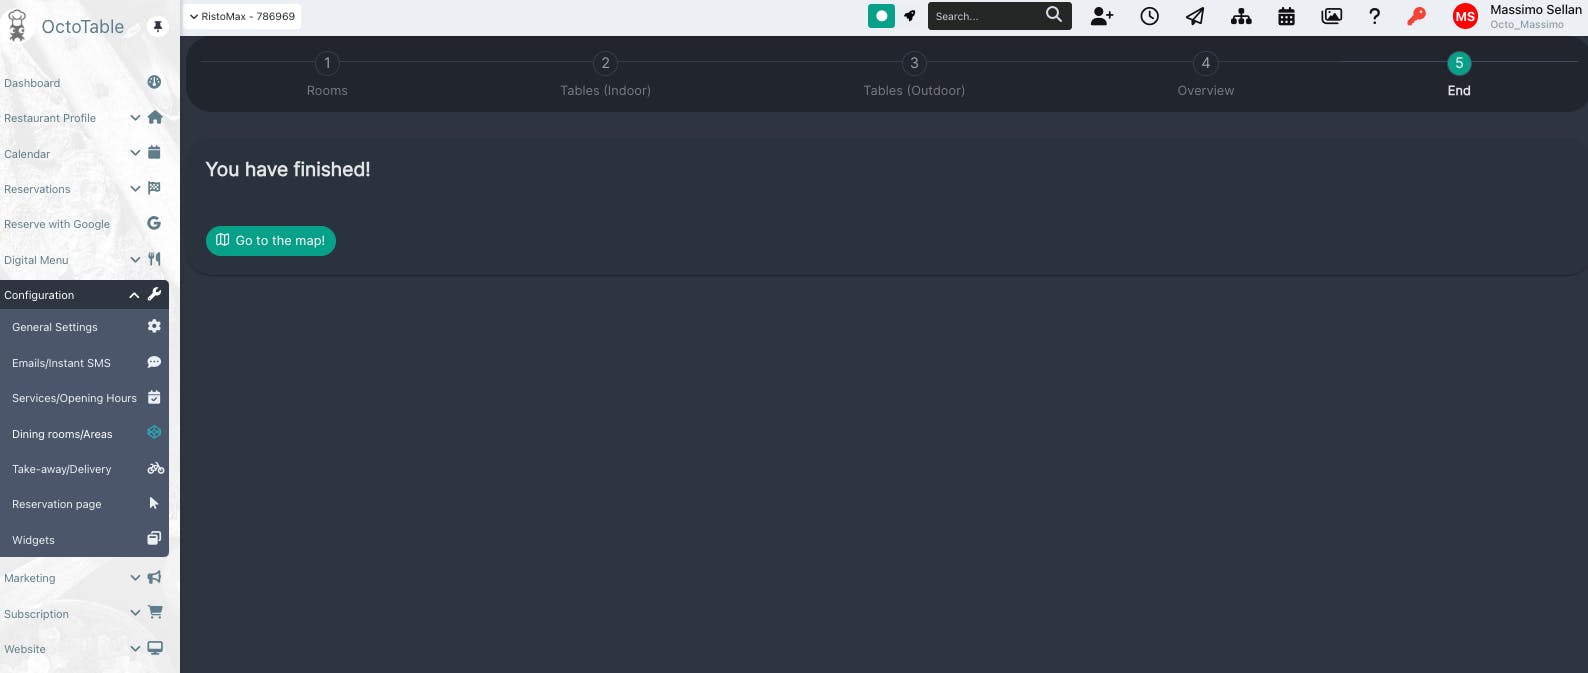Toggle the sidebar pin icon

(158, 27)
